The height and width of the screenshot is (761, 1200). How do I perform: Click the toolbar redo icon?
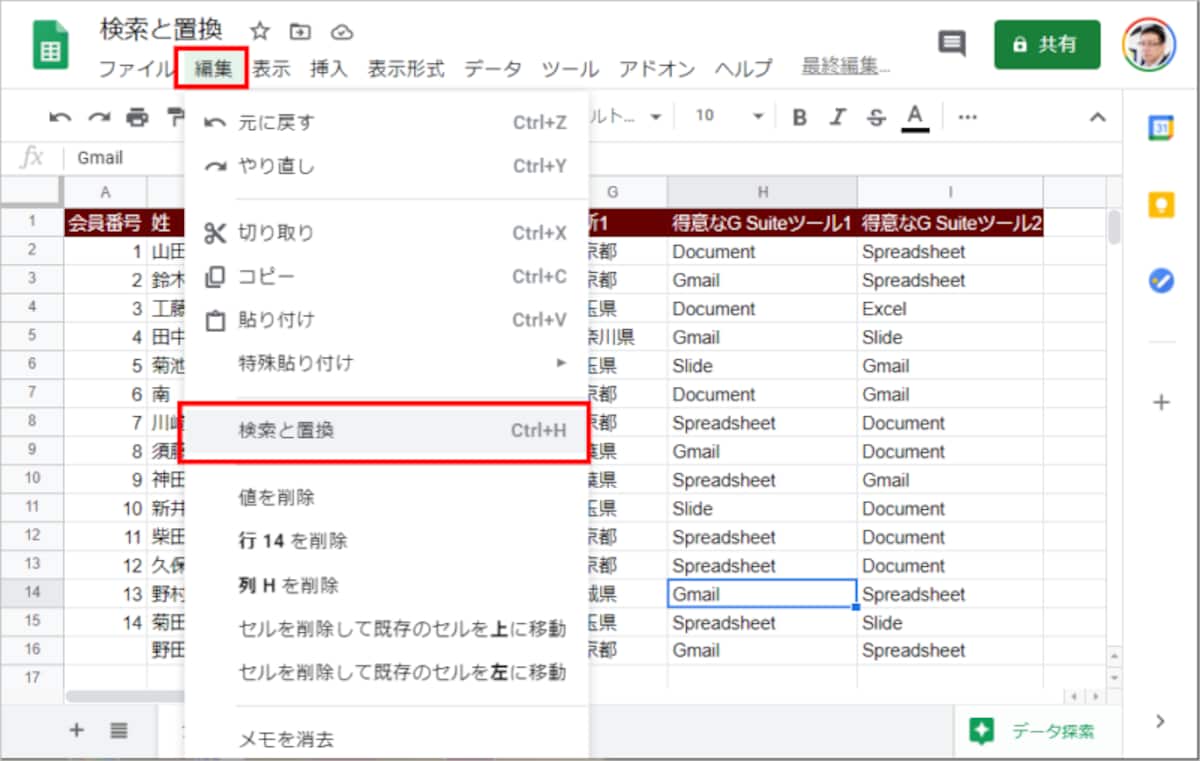tap(99, 117)
